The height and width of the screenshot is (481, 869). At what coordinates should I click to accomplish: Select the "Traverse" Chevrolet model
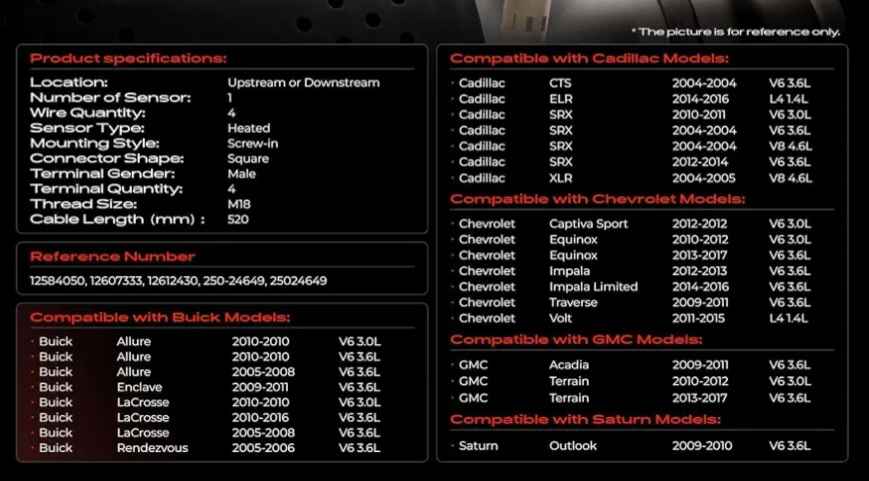(x=573, y=303)
